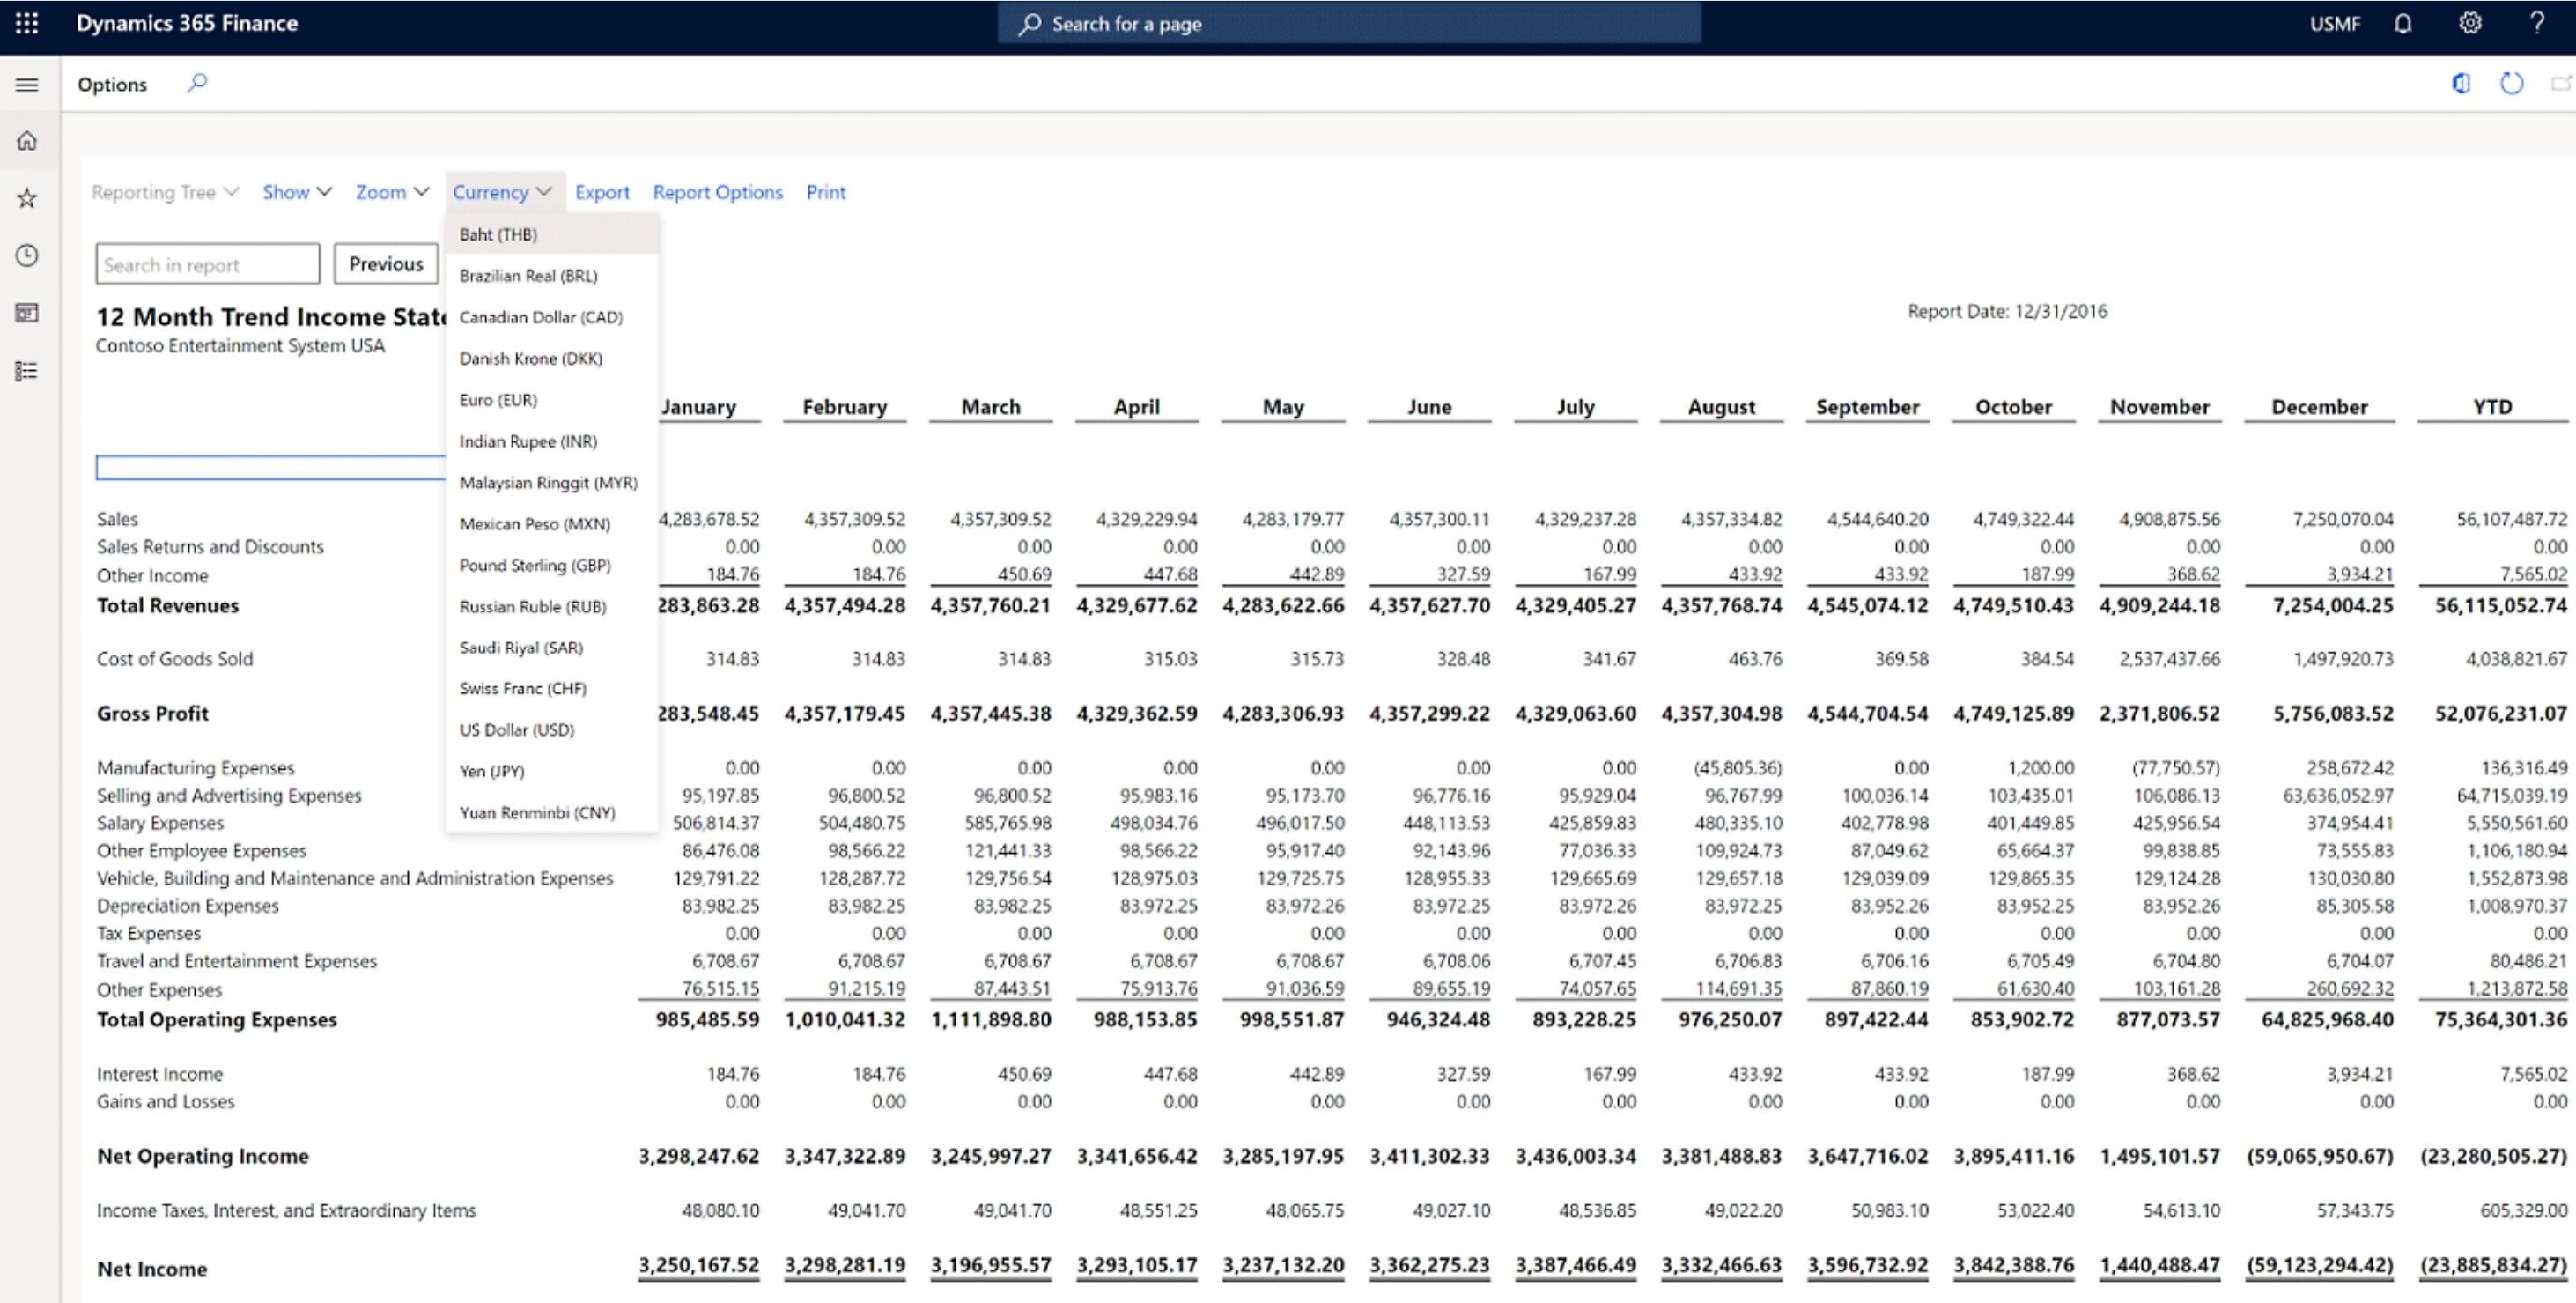The image size is (2576, 1303).
Task: Open Workspaces icon in the sidebar
Action: click(27, 314)
